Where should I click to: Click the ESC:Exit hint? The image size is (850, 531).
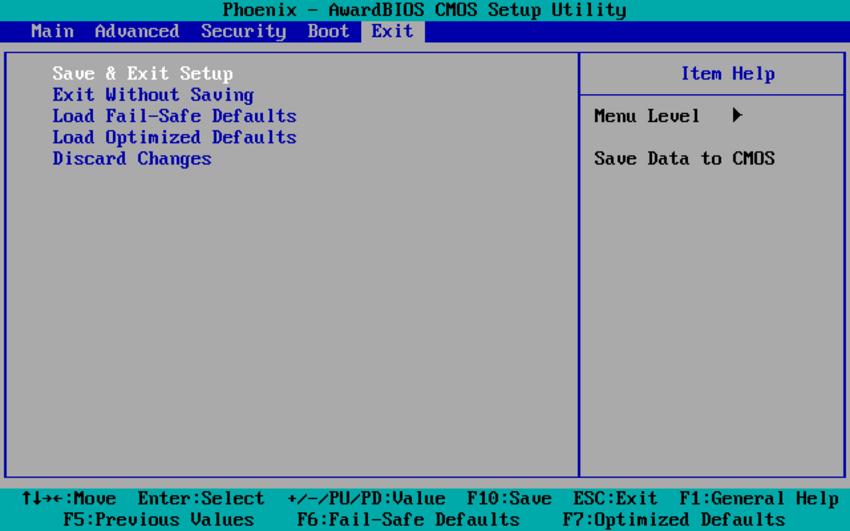(x=615, y=498)
